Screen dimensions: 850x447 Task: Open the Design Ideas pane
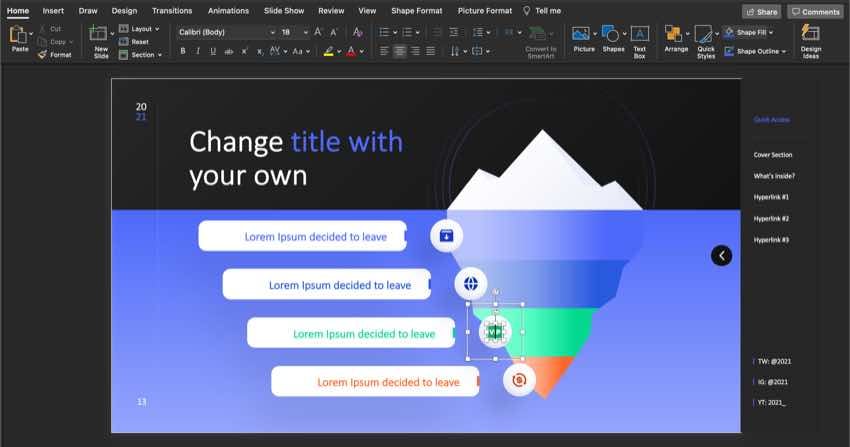(x=811, y=38)
